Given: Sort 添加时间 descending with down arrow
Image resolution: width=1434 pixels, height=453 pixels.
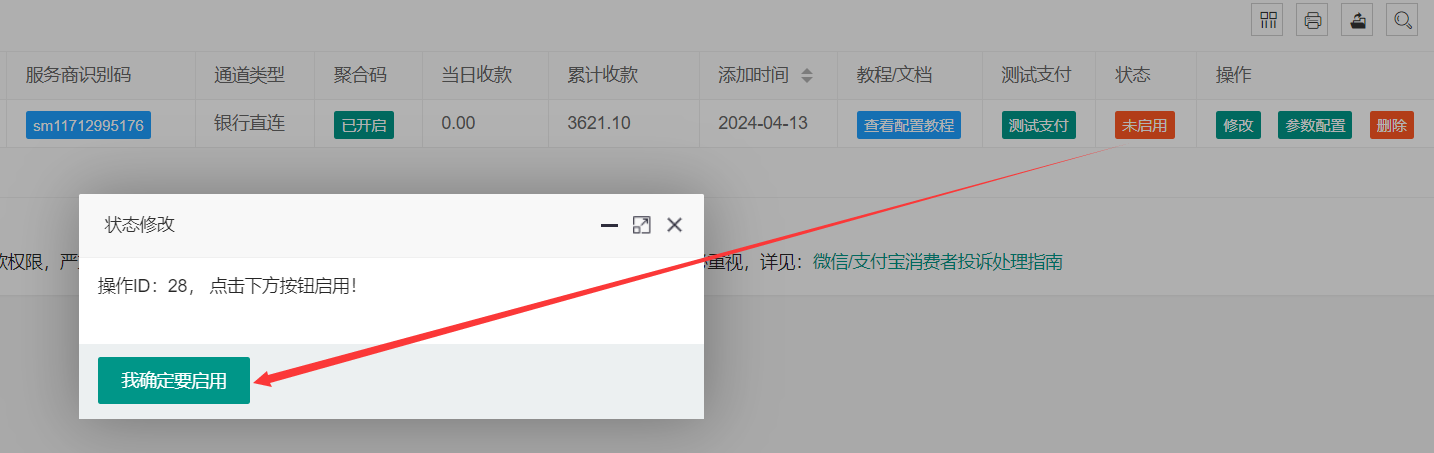Looking at the screenshot, I should coord(807,80).
